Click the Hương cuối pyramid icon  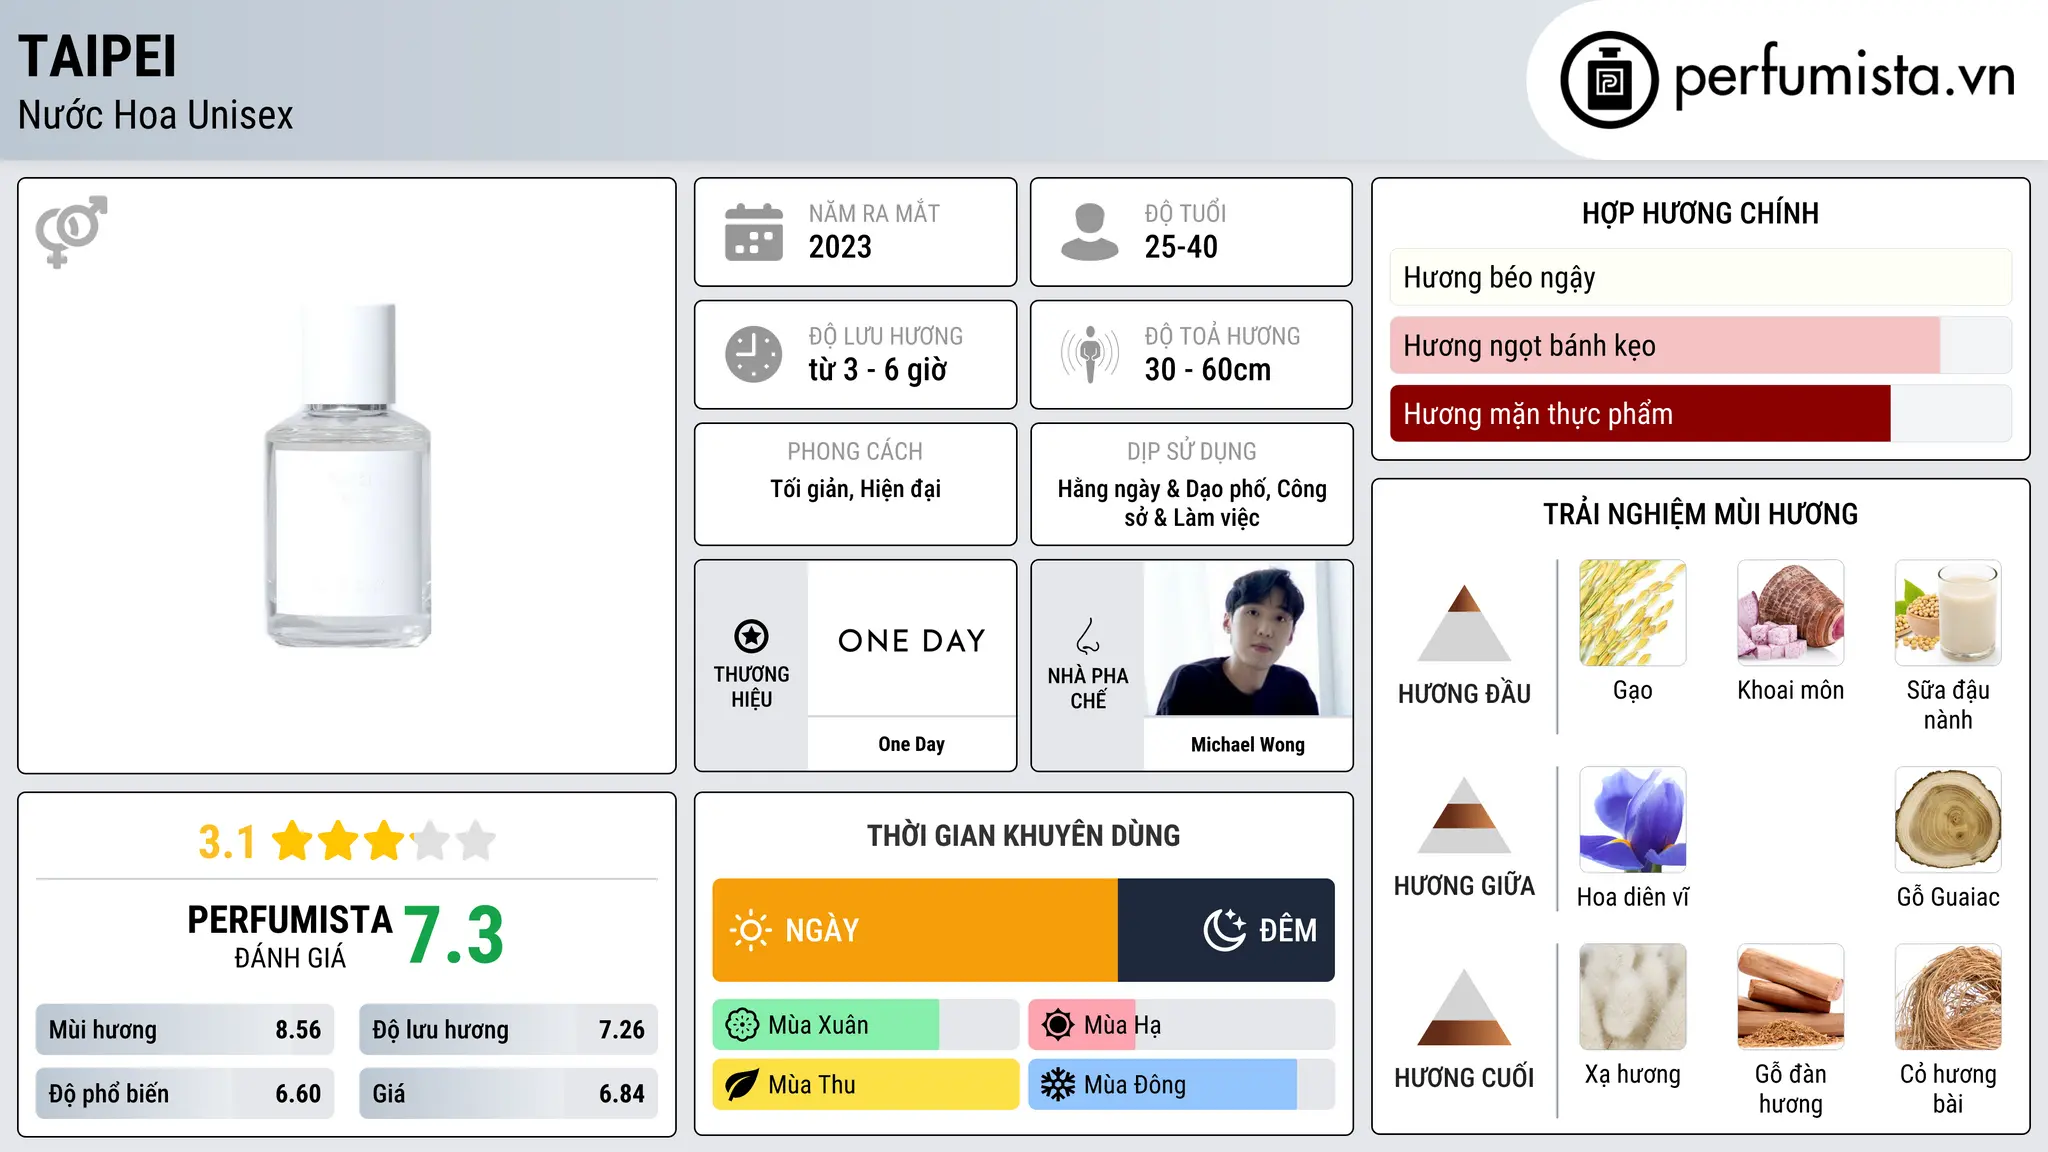(1464, 1007)
